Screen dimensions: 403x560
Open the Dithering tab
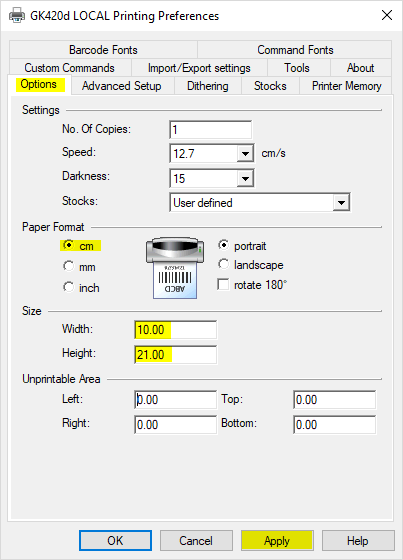(x=208, y=86)
